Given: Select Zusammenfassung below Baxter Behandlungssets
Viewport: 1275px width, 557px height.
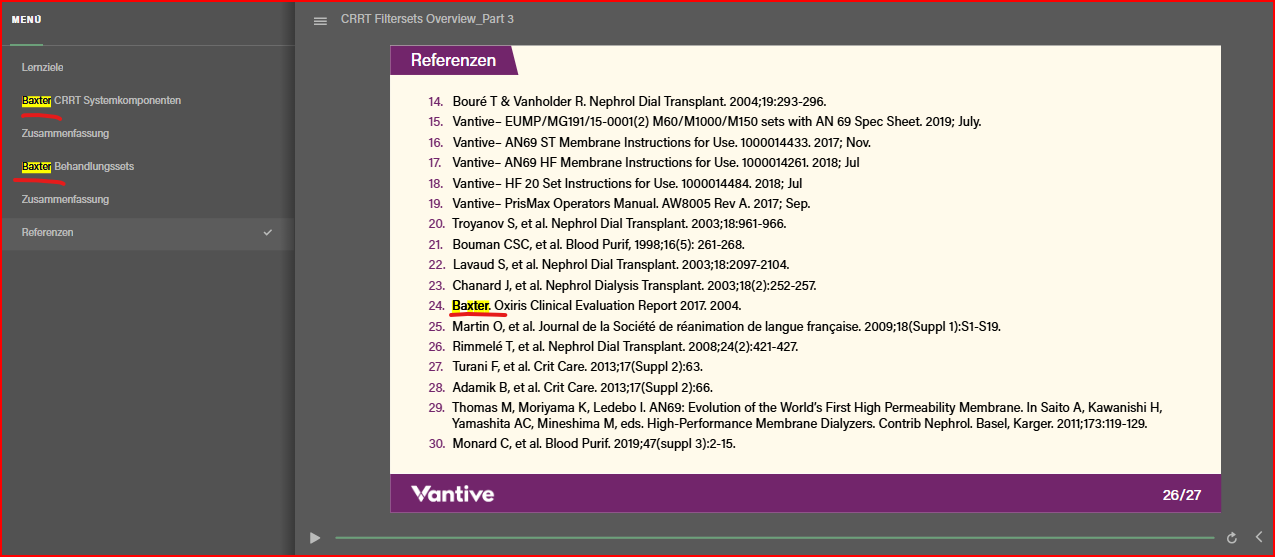Looking at the screenshot, I should [65, 199].
